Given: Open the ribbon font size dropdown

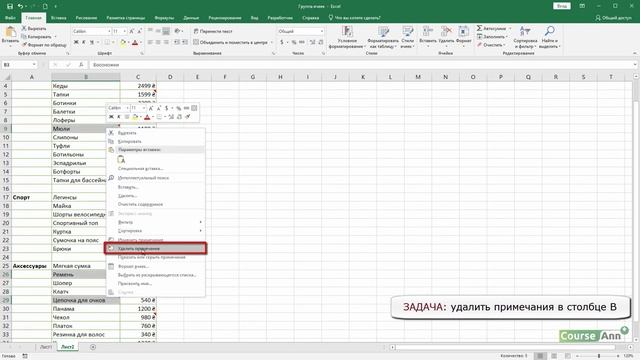Looking at the screenshot, I should 124,31.
